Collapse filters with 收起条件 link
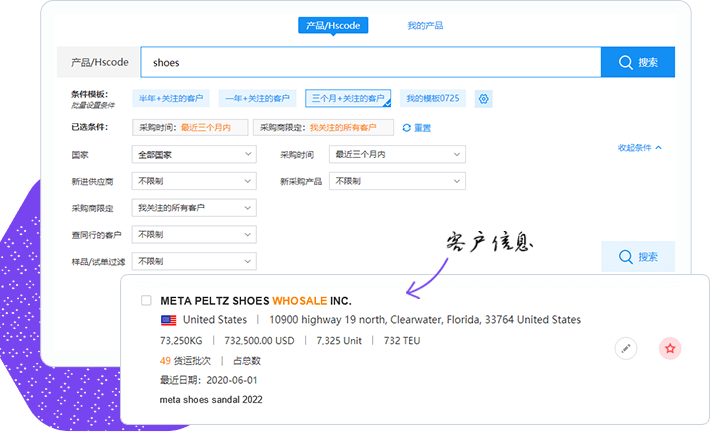 (x=640, y=148)
